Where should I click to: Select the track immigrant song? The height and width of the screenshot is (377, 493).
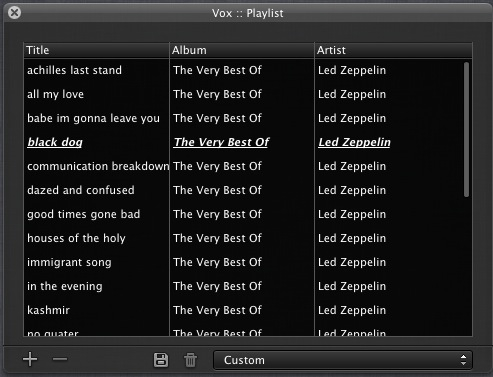click(x=248, y=262)
